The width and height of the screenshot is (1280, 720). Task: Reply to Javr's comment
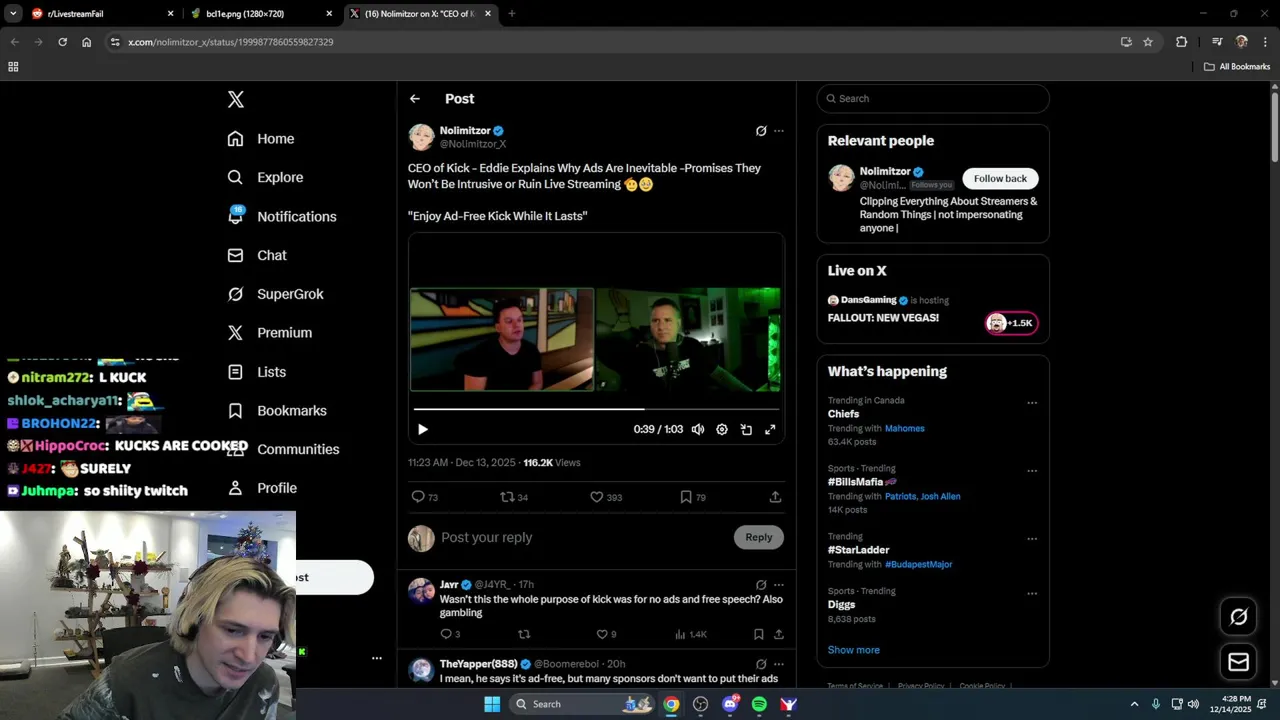click(x=450, y=634)
